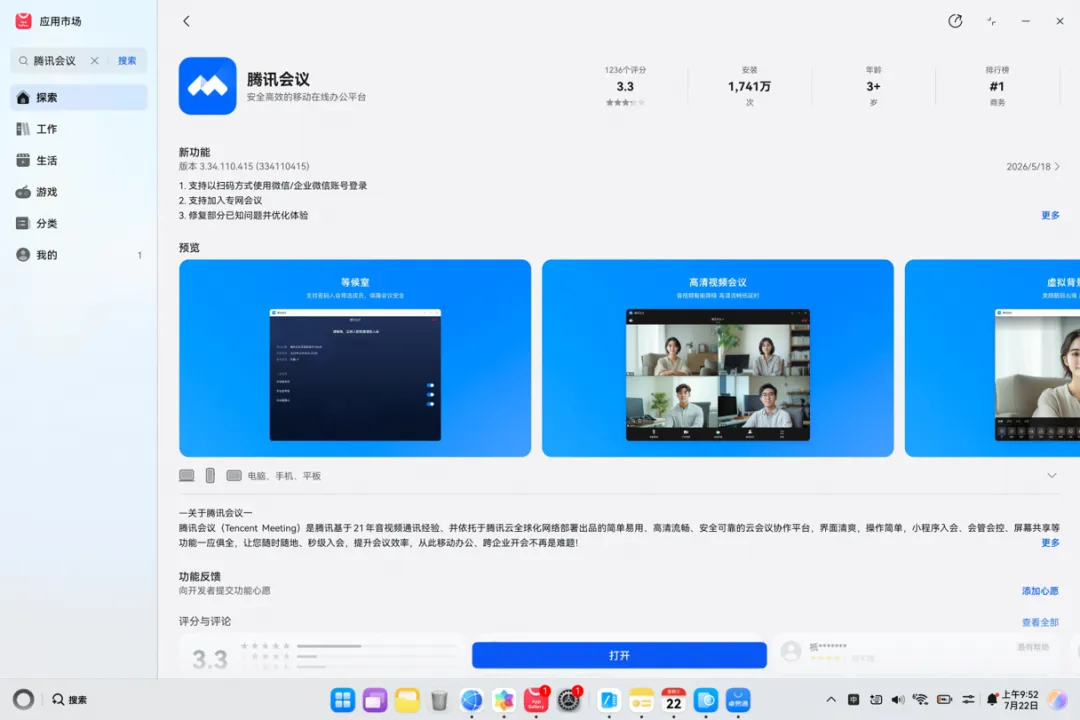Open the 虚拟背景 preview screenshot

tap(993, 358)
